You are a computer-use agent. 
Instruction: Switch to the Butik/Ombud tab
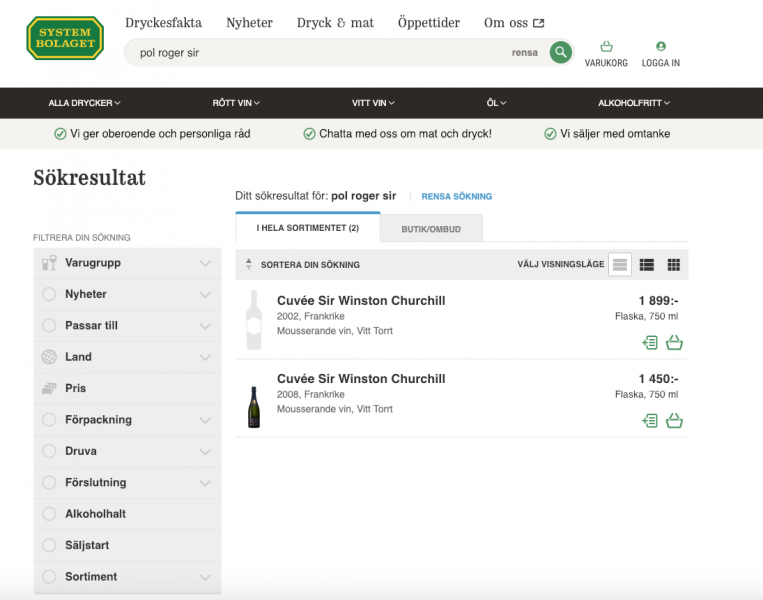(x=431, y=229)
